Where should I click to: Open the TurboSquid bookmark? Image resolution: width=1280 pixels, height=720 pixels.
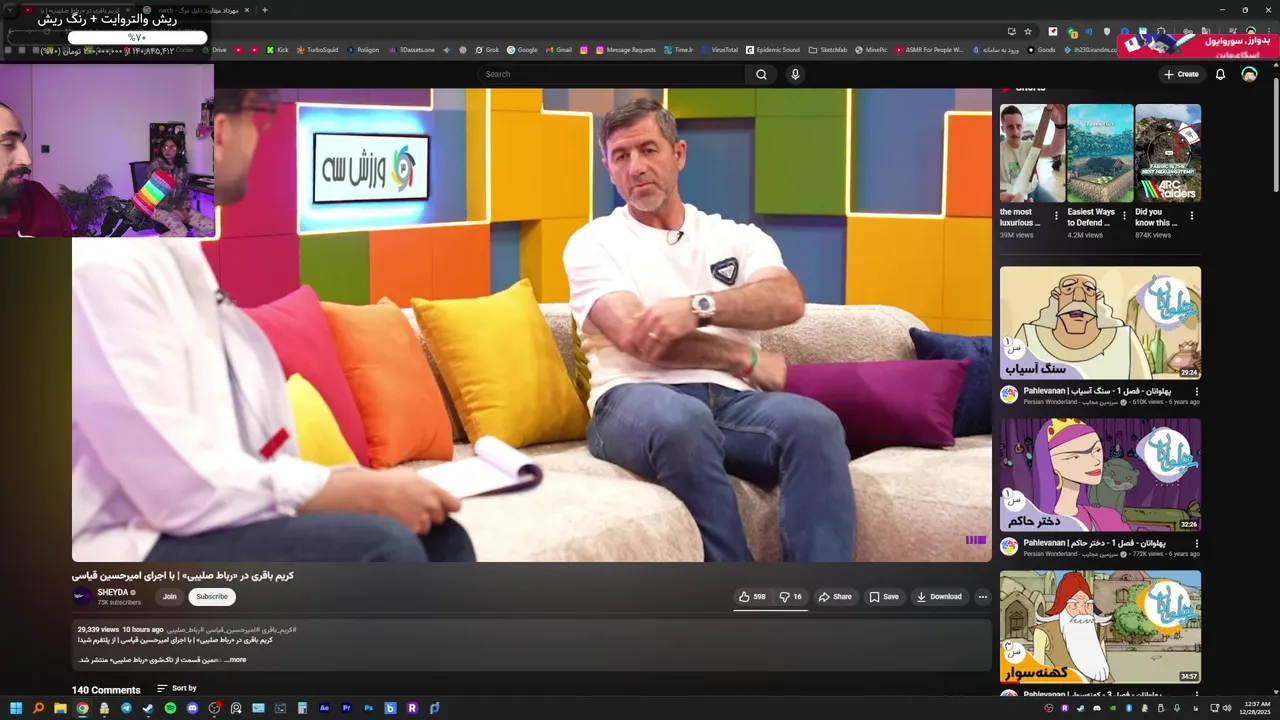click(317, 50)
